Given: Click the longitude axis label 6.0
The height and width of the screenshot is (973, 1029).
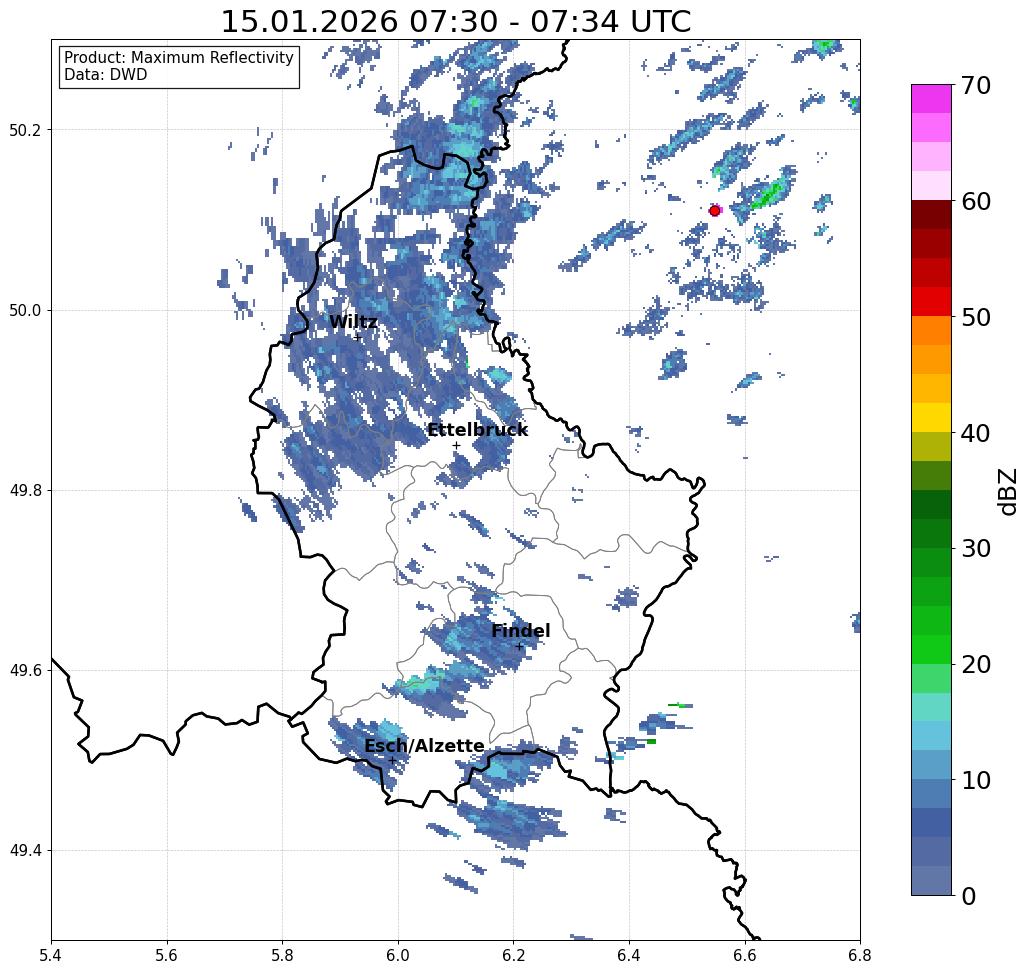Looking at the screenshot, I should [x=398, y=955].
